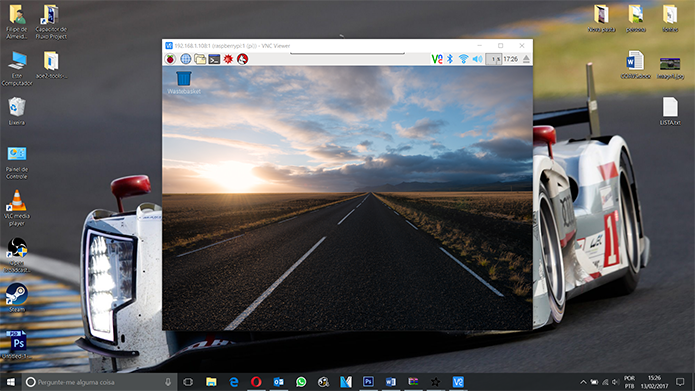Select Este Computador desktop icon
The width and height of the screenshot is (695, 391).
tap(17, 68)
